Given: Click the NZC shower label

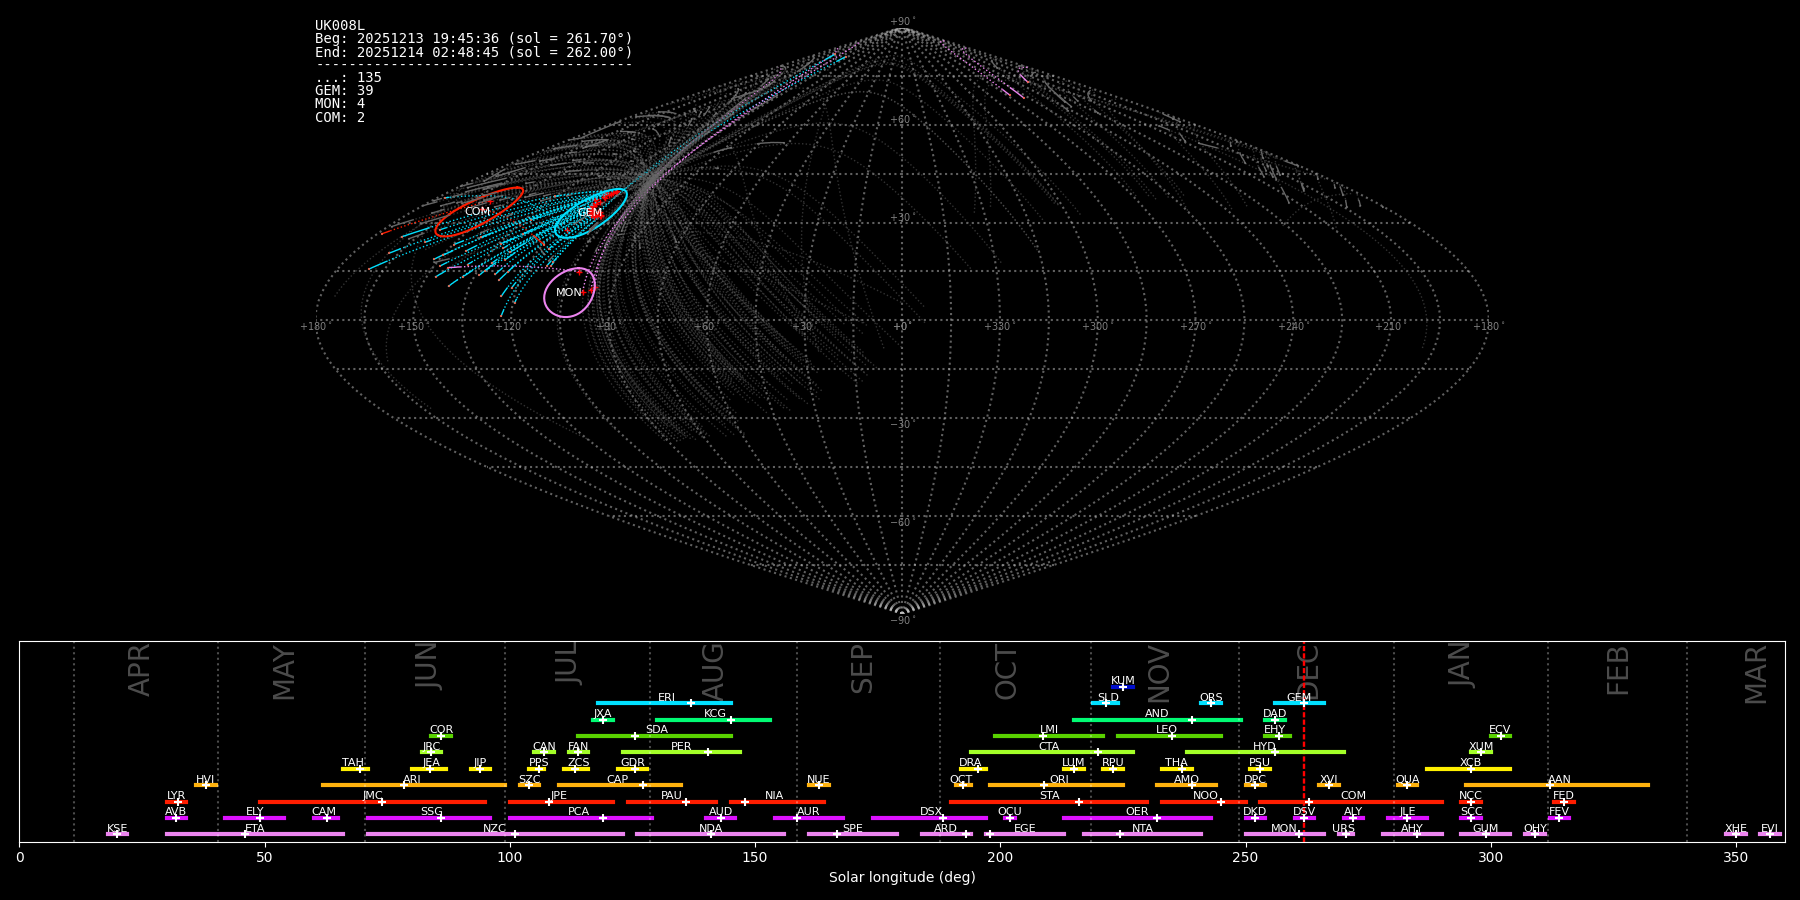Looking at the screenshot, I should tap(495, 829).
